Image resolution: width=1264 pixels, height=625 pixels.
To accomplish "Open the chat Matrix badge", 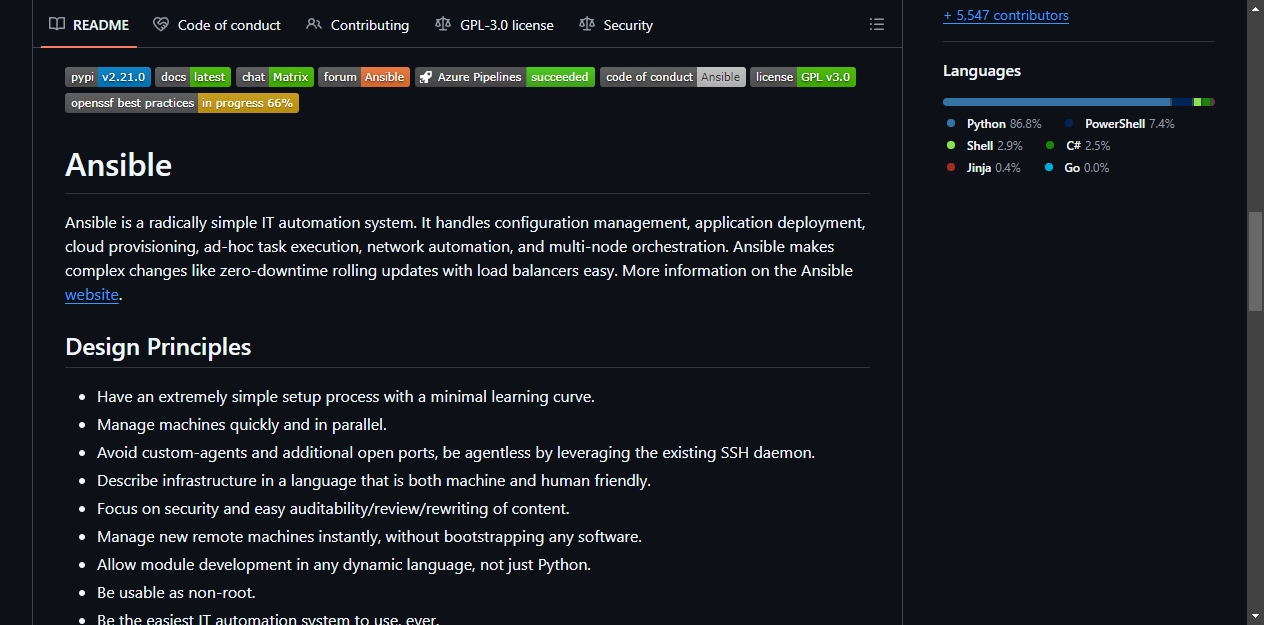I will (x=275, y=77).
